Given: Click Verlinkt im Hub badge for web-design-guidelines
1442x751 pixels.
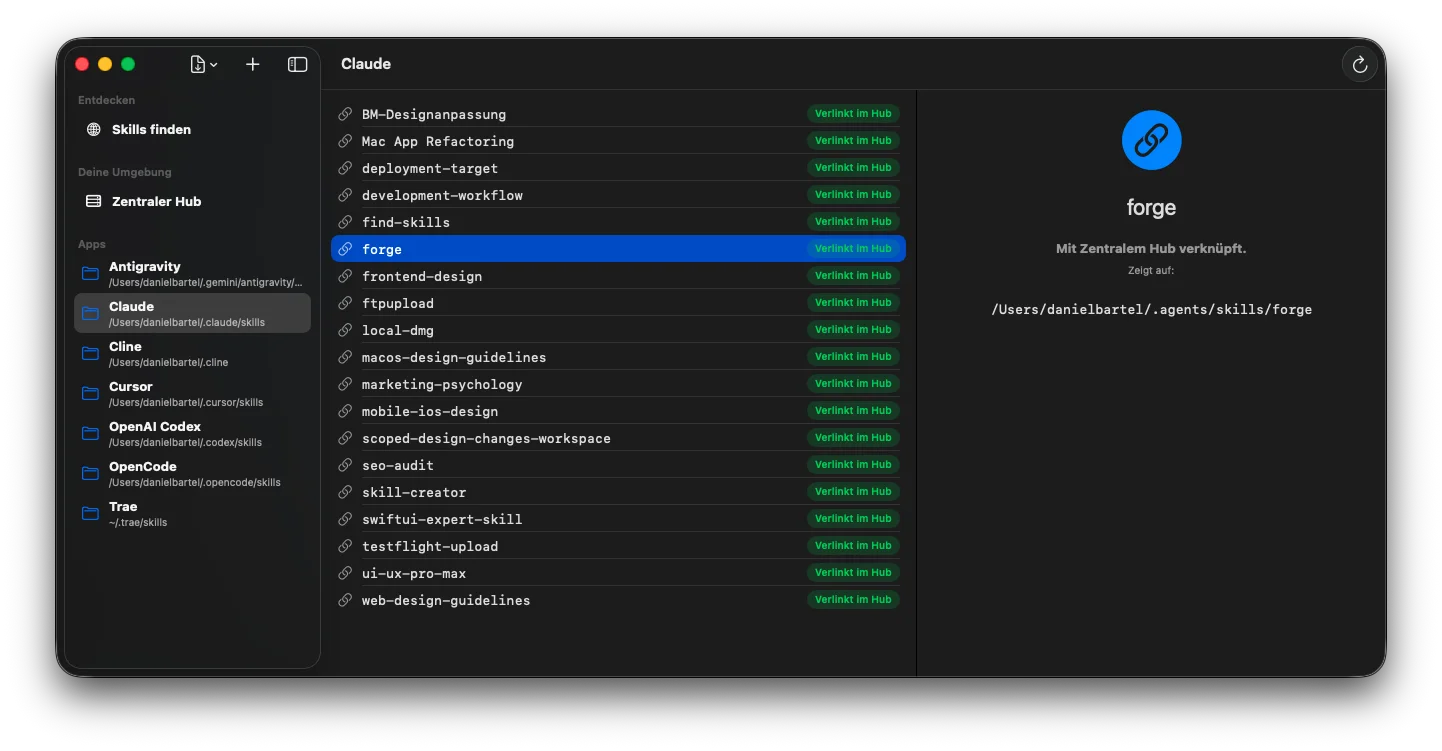Looking at the screenshot, I should coord(853,600).
